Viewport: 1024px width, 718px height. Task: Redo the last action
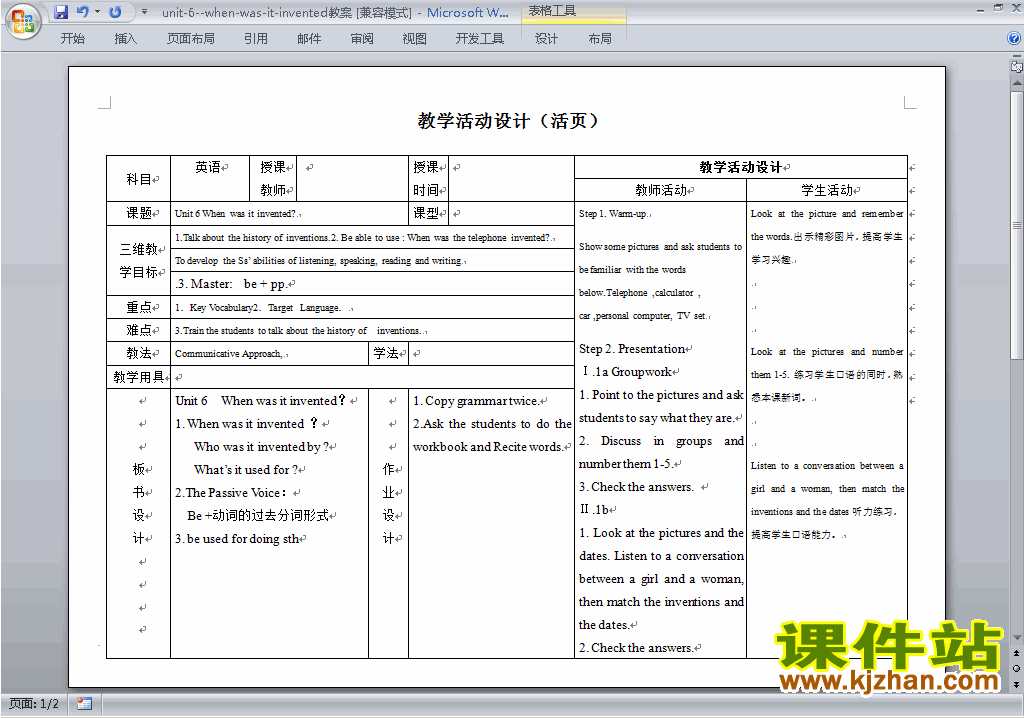tap(116, 12)
